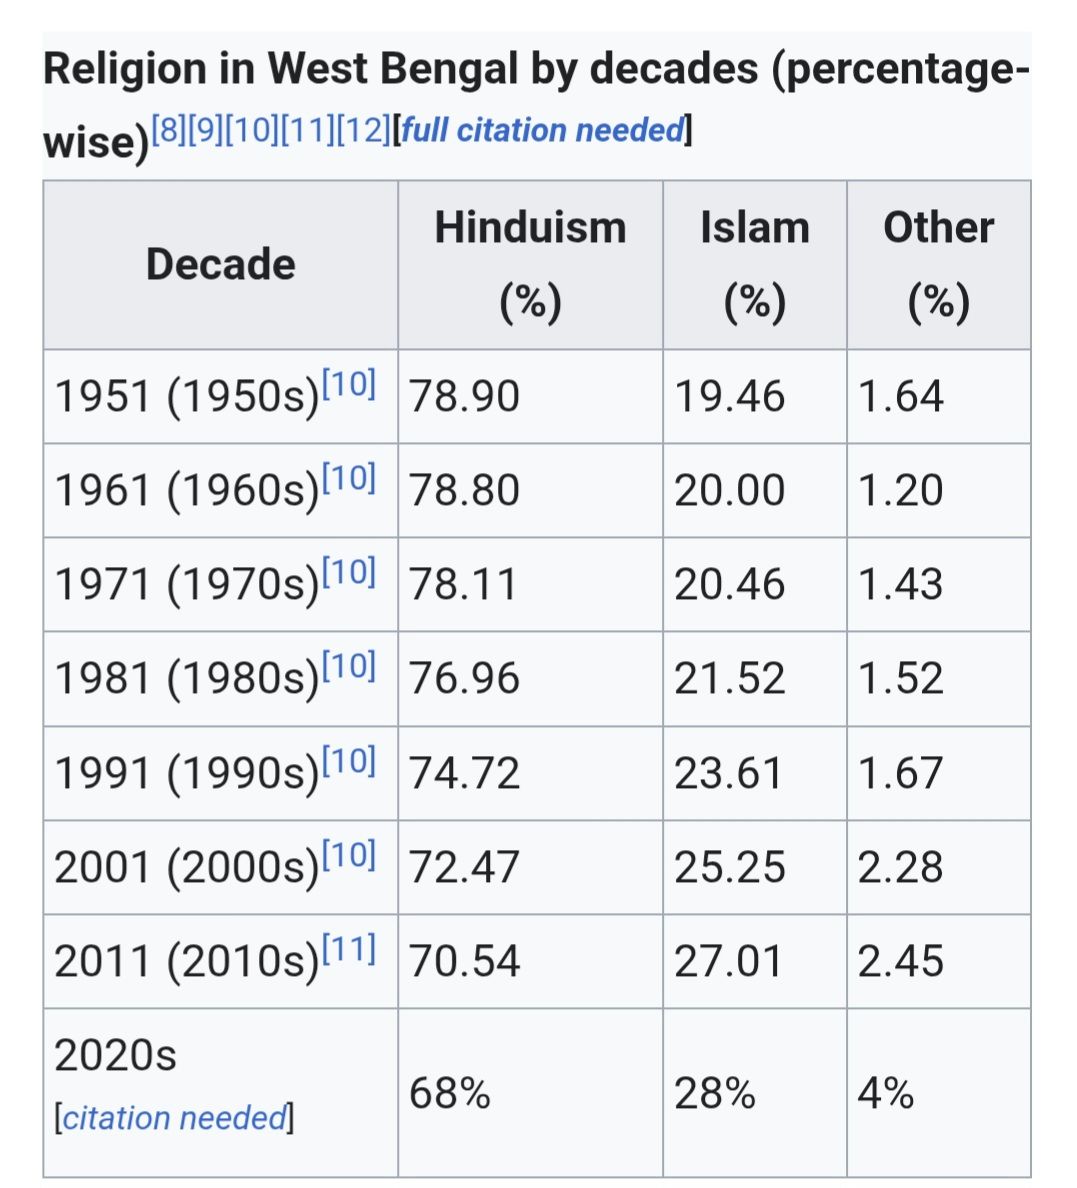This screenshot has width=1077, height=1188.
Task: Open the reference beside 1951 (1950s)
Action: pos(349,383)
